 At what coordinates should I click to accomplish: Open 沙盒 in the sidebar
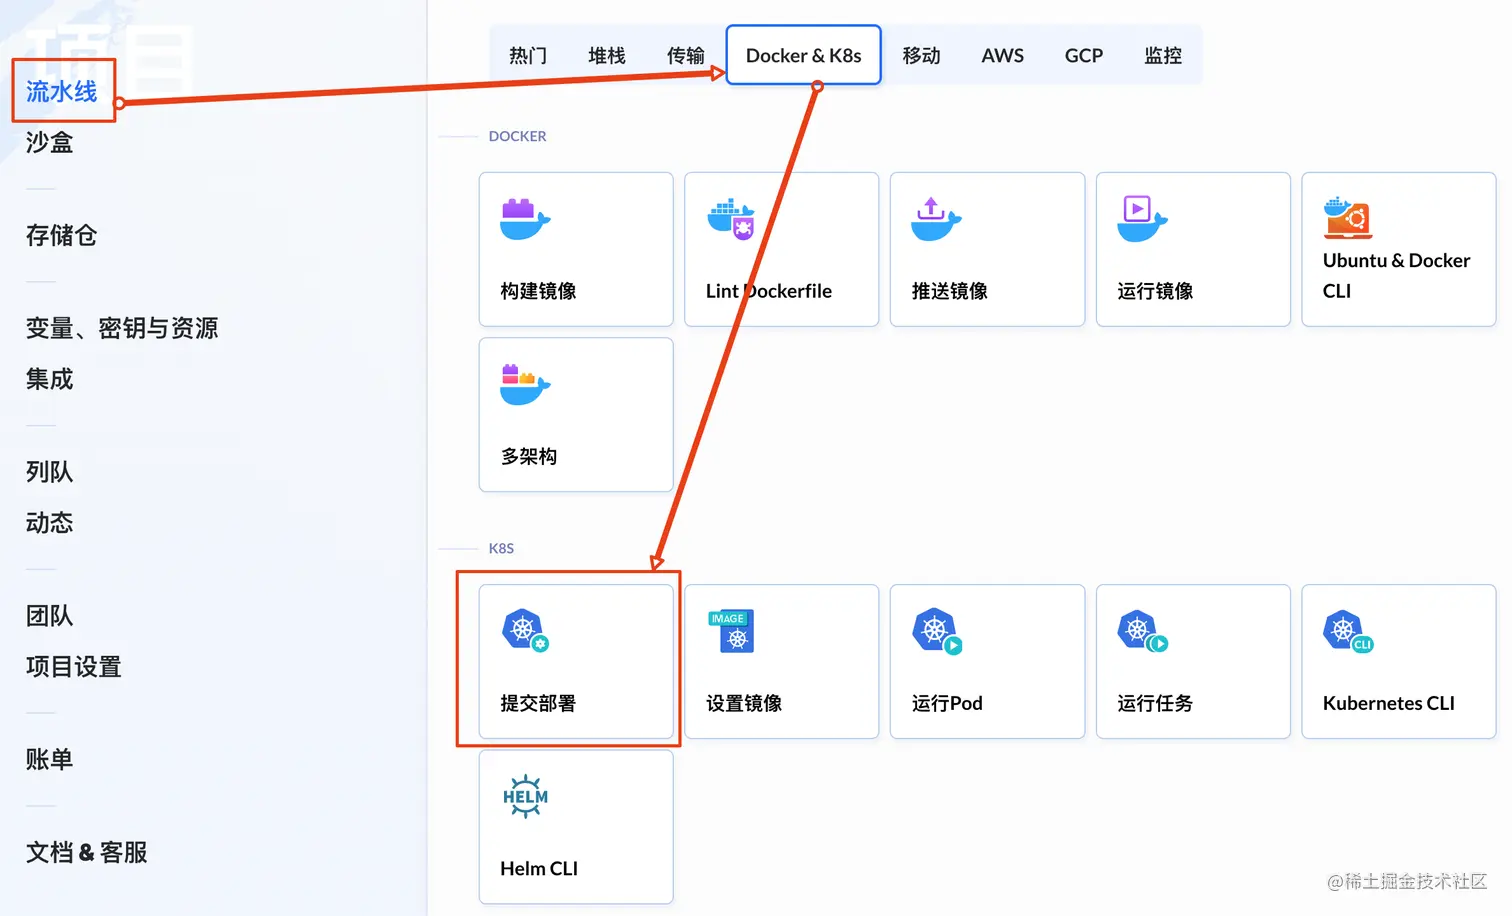click(x=50, y=142)
